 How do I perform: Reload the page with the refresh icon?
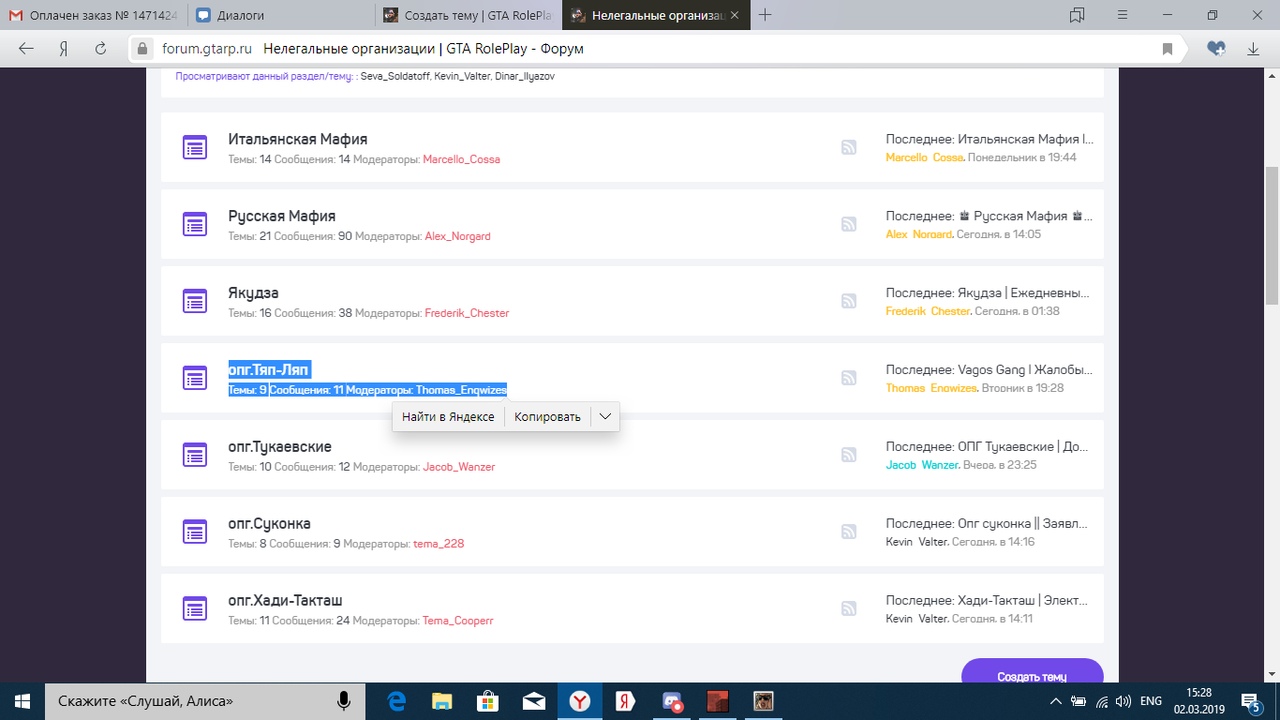coord(100,49)
